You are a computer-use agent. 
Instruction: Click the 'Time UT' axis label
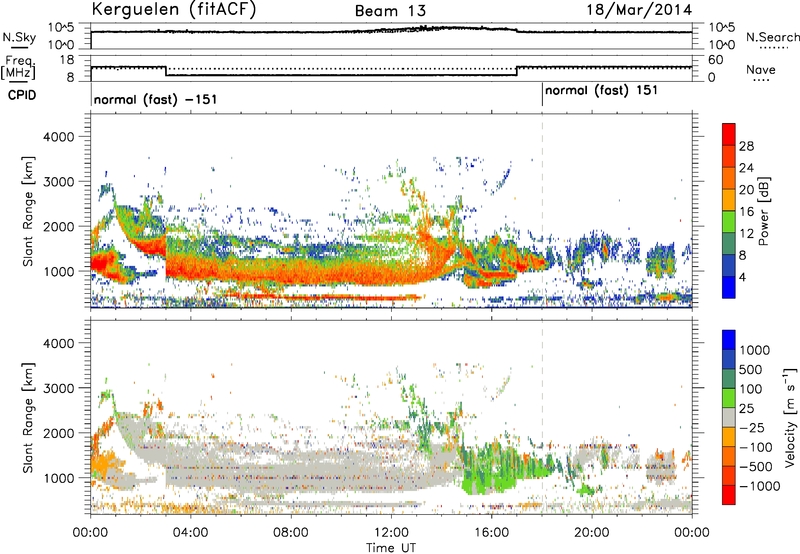(391, 548)
